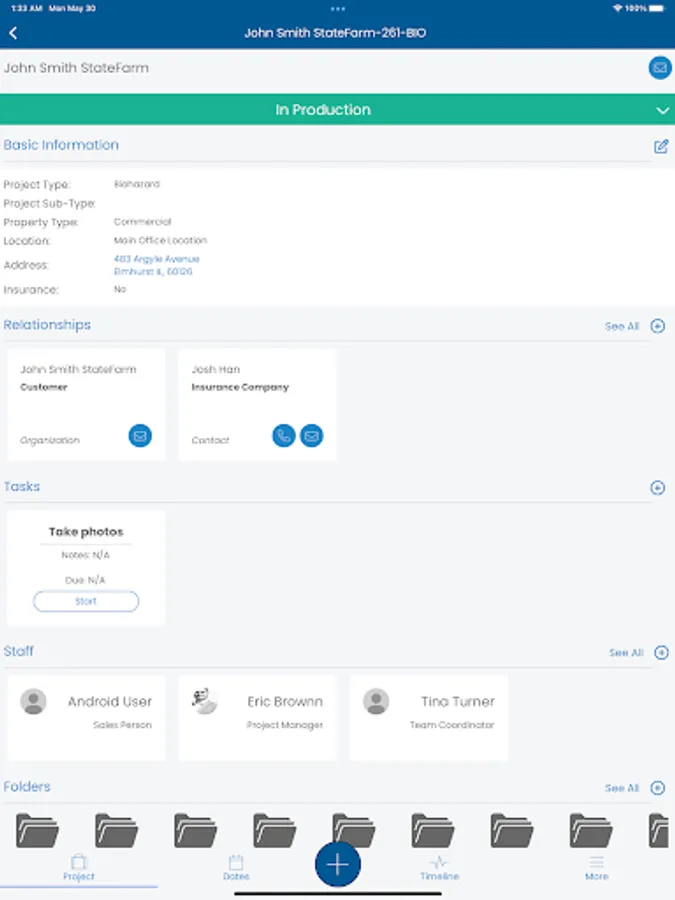Start the Take photos task
The height and width of the screenshot is (900, 675).
pos(86,601)
